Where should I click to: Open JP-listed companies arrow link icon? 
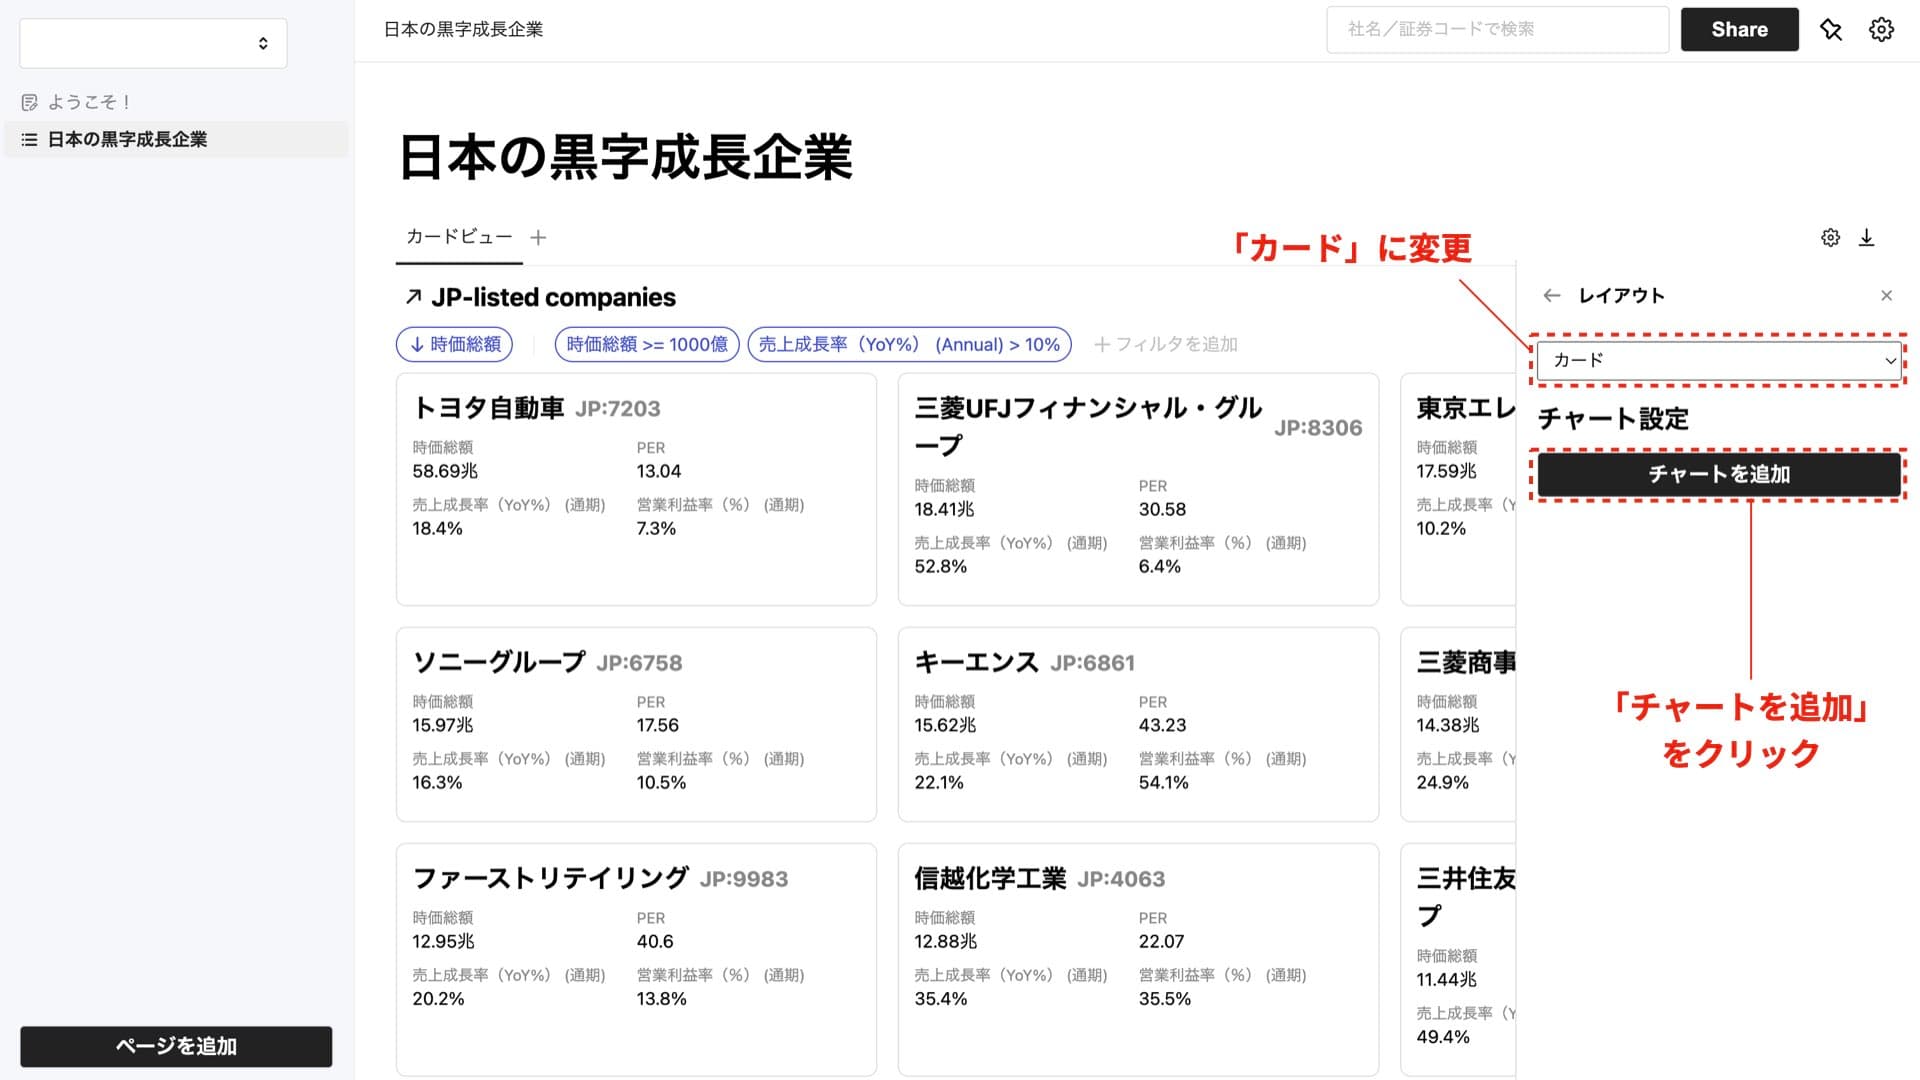coord(413,297)
